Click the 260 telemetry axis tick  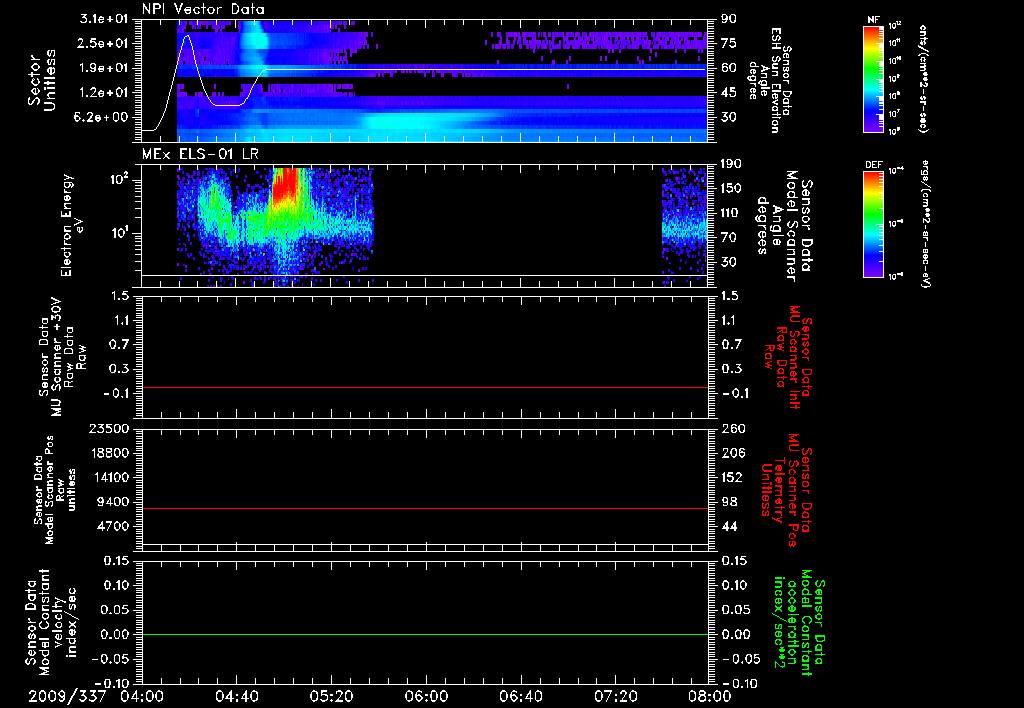point(733,429)
